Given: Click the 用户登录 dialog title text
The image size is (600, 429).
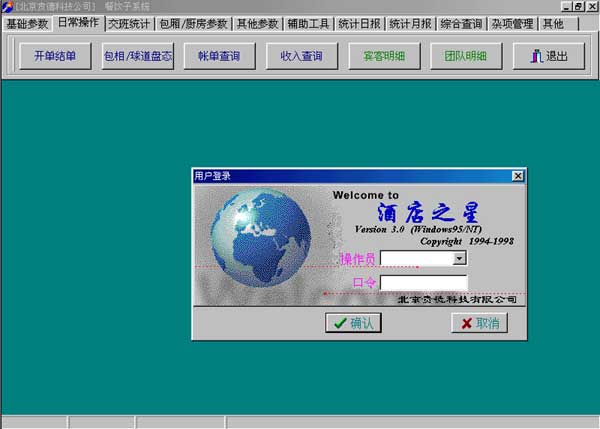Looking at the screenshot, I should pyautogui.click(x=212, y=176).
